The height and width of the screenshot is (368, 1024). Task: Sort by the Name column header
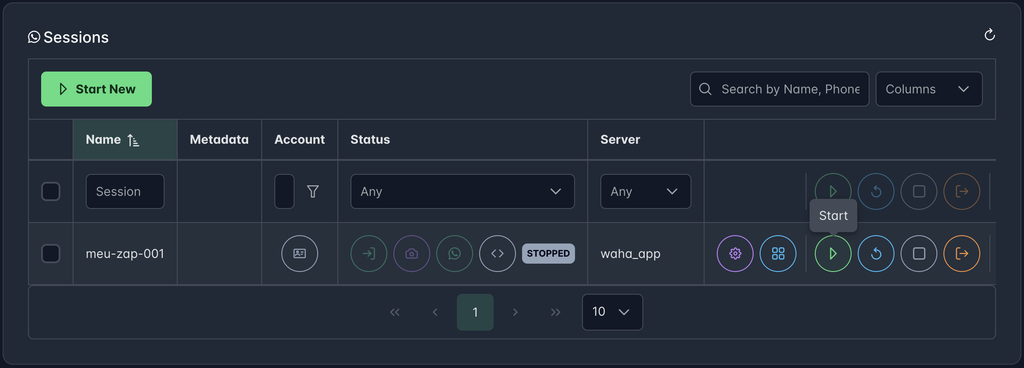[x=125, y=140]
